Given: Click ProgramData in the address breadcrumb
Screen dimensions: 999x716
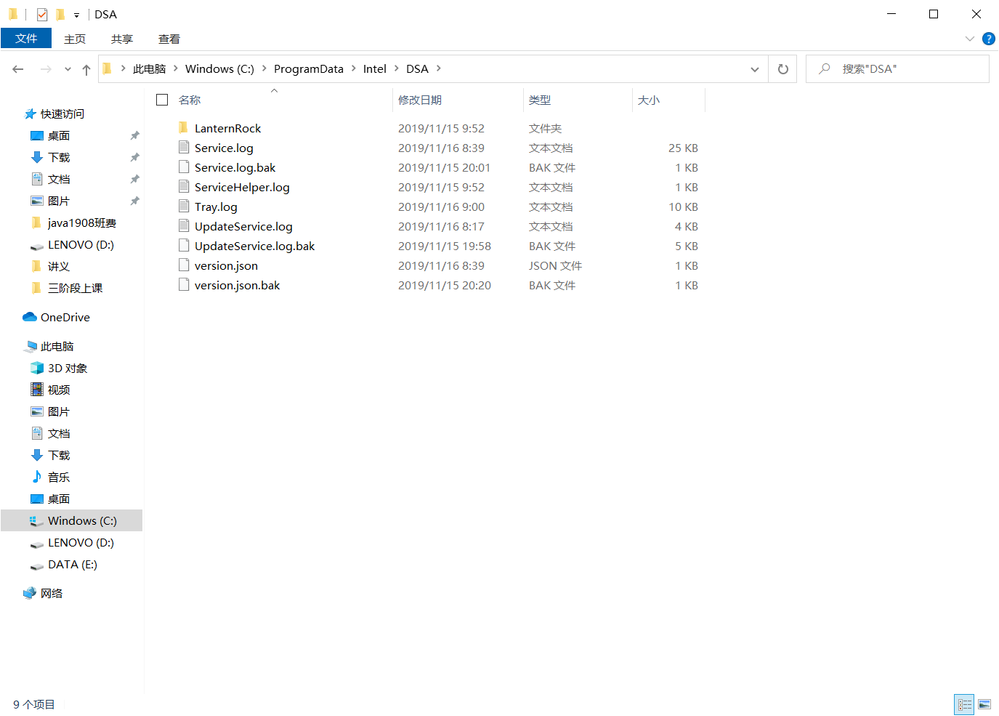Looking at the screenshot, I should (308, 69).
